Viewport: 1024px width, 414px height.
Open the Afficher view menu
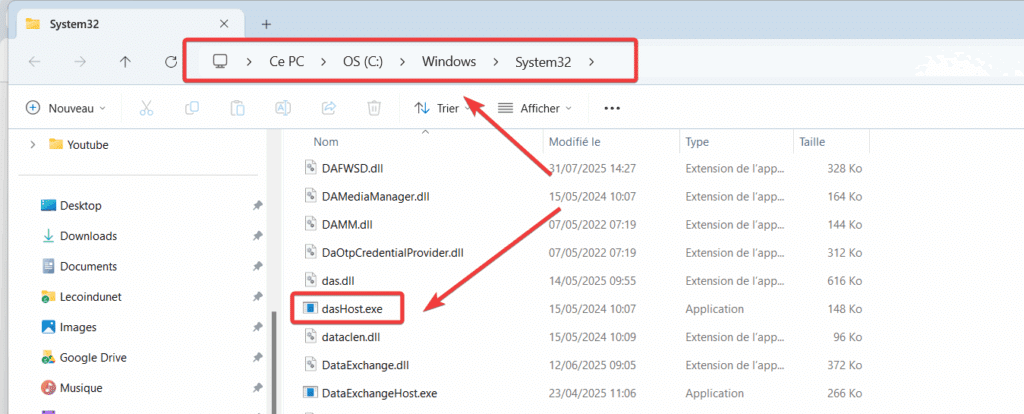click(535, 108)
